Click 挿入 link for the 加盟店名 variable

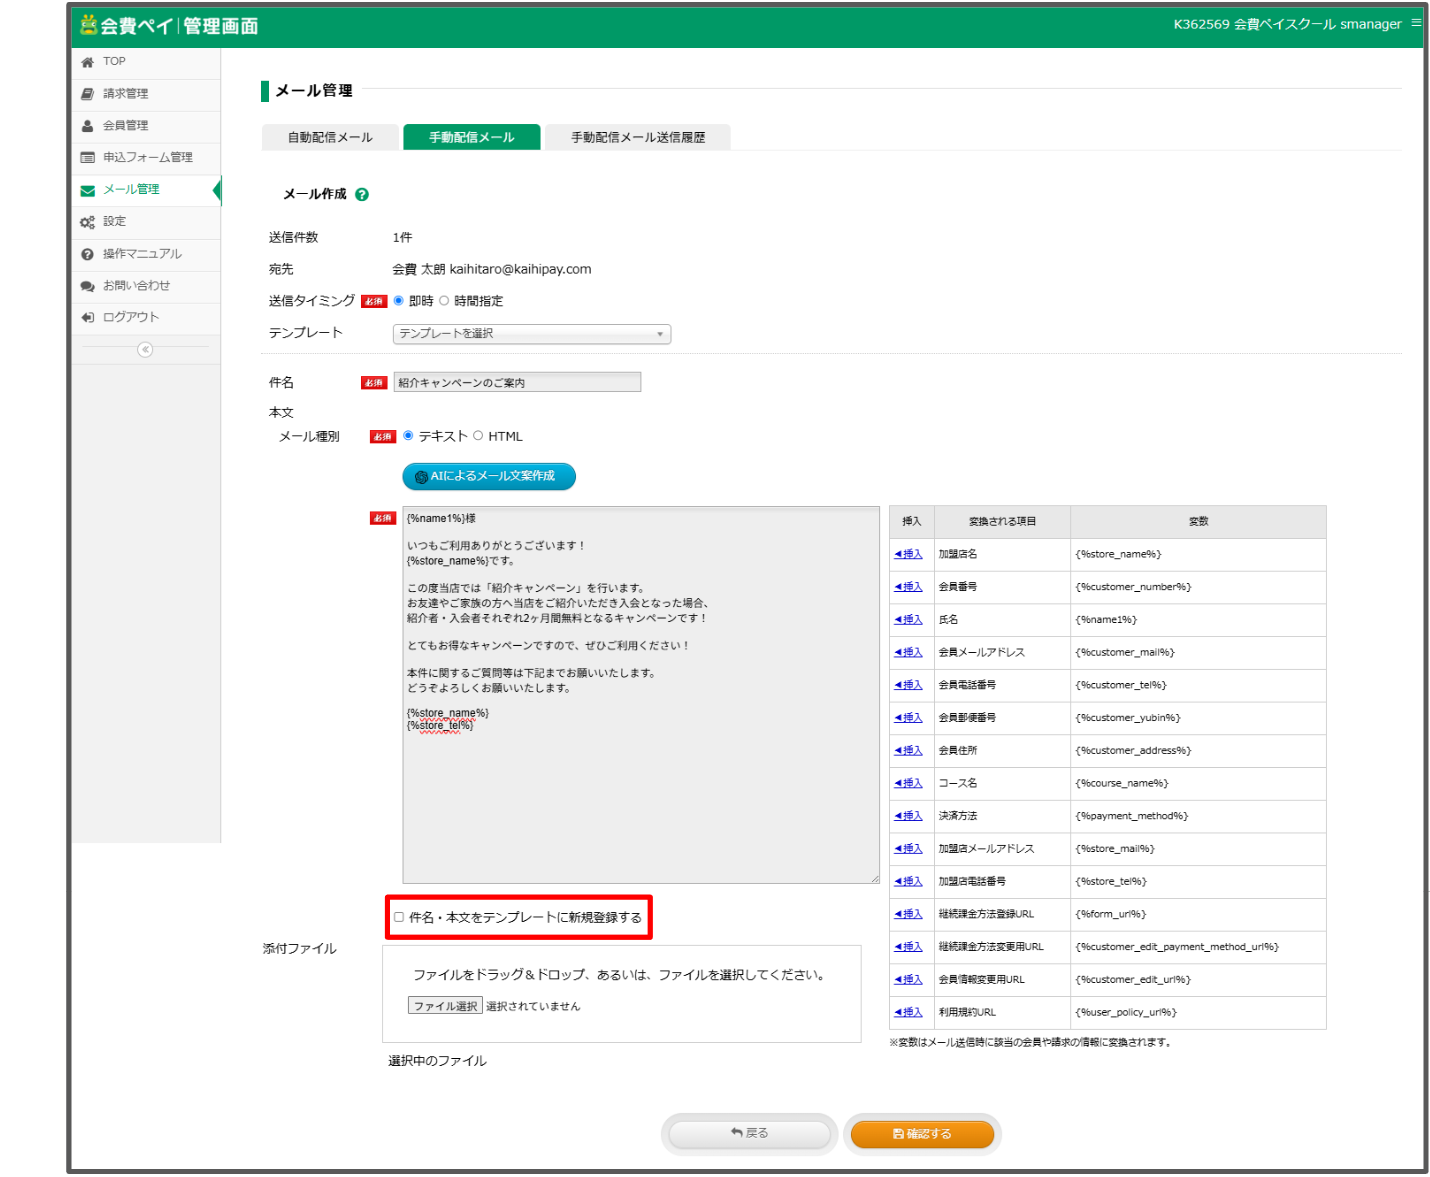pos(909,554)
